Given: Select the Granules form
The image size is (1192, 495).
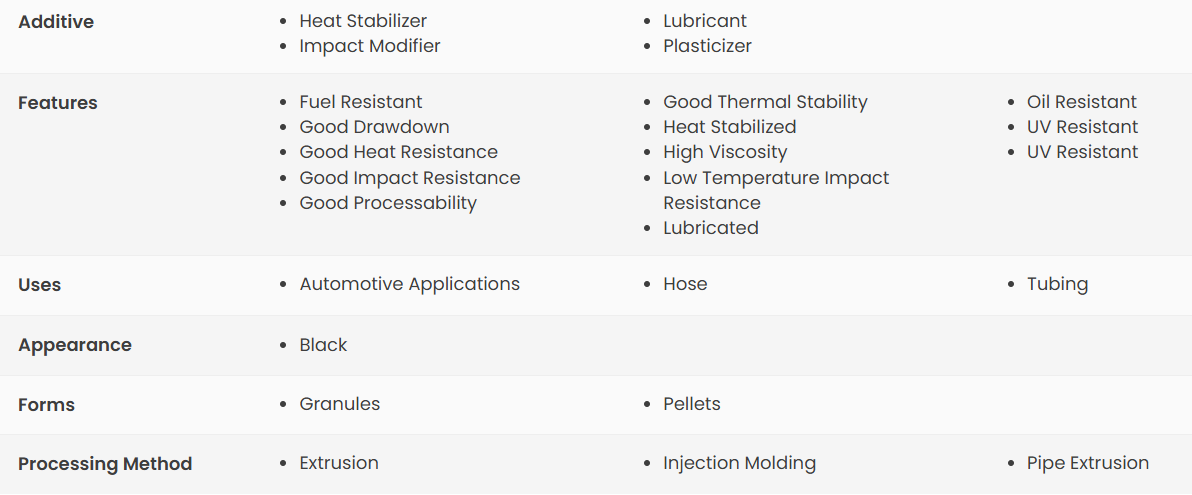Looking at the screenshot, I should point(339,405).
